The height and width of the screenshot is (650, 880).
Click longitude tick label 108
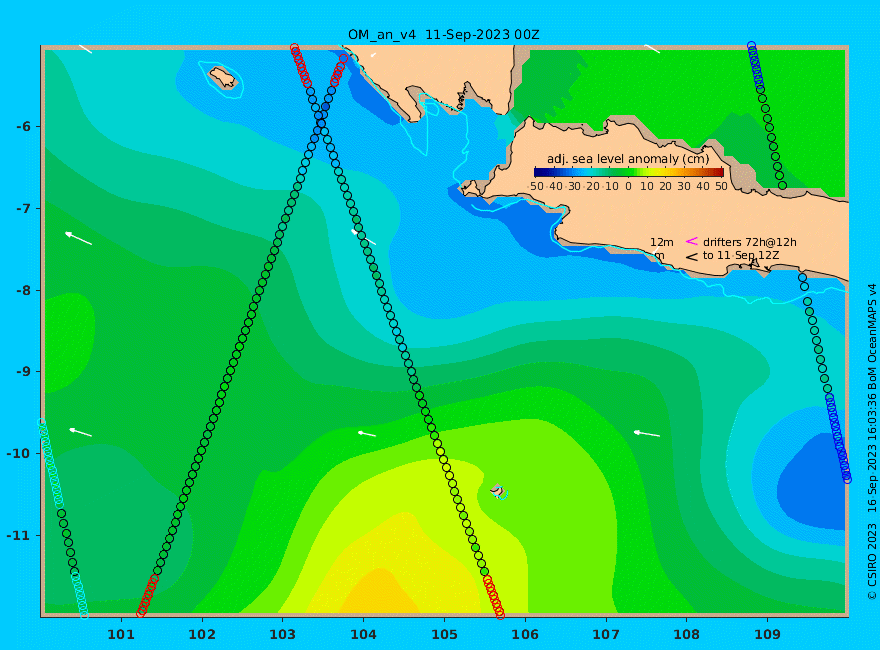pos(686,634)
